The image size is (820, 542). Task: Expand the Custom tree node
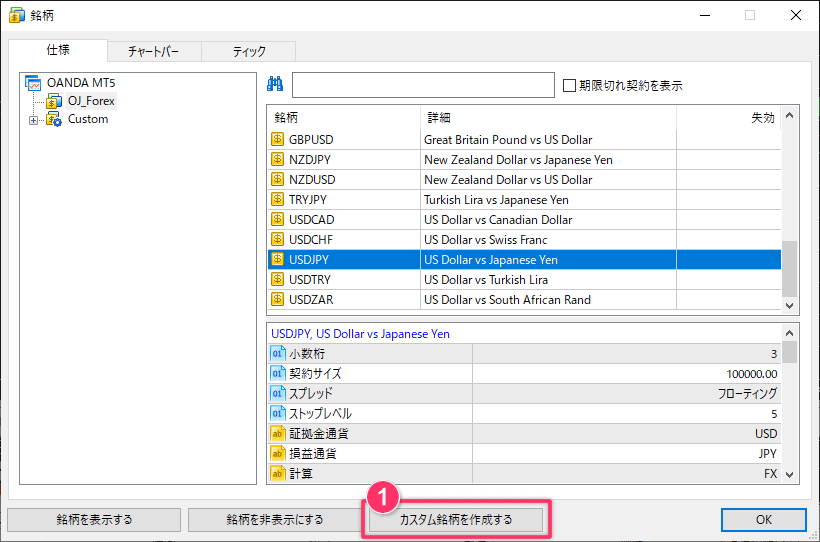33,120
